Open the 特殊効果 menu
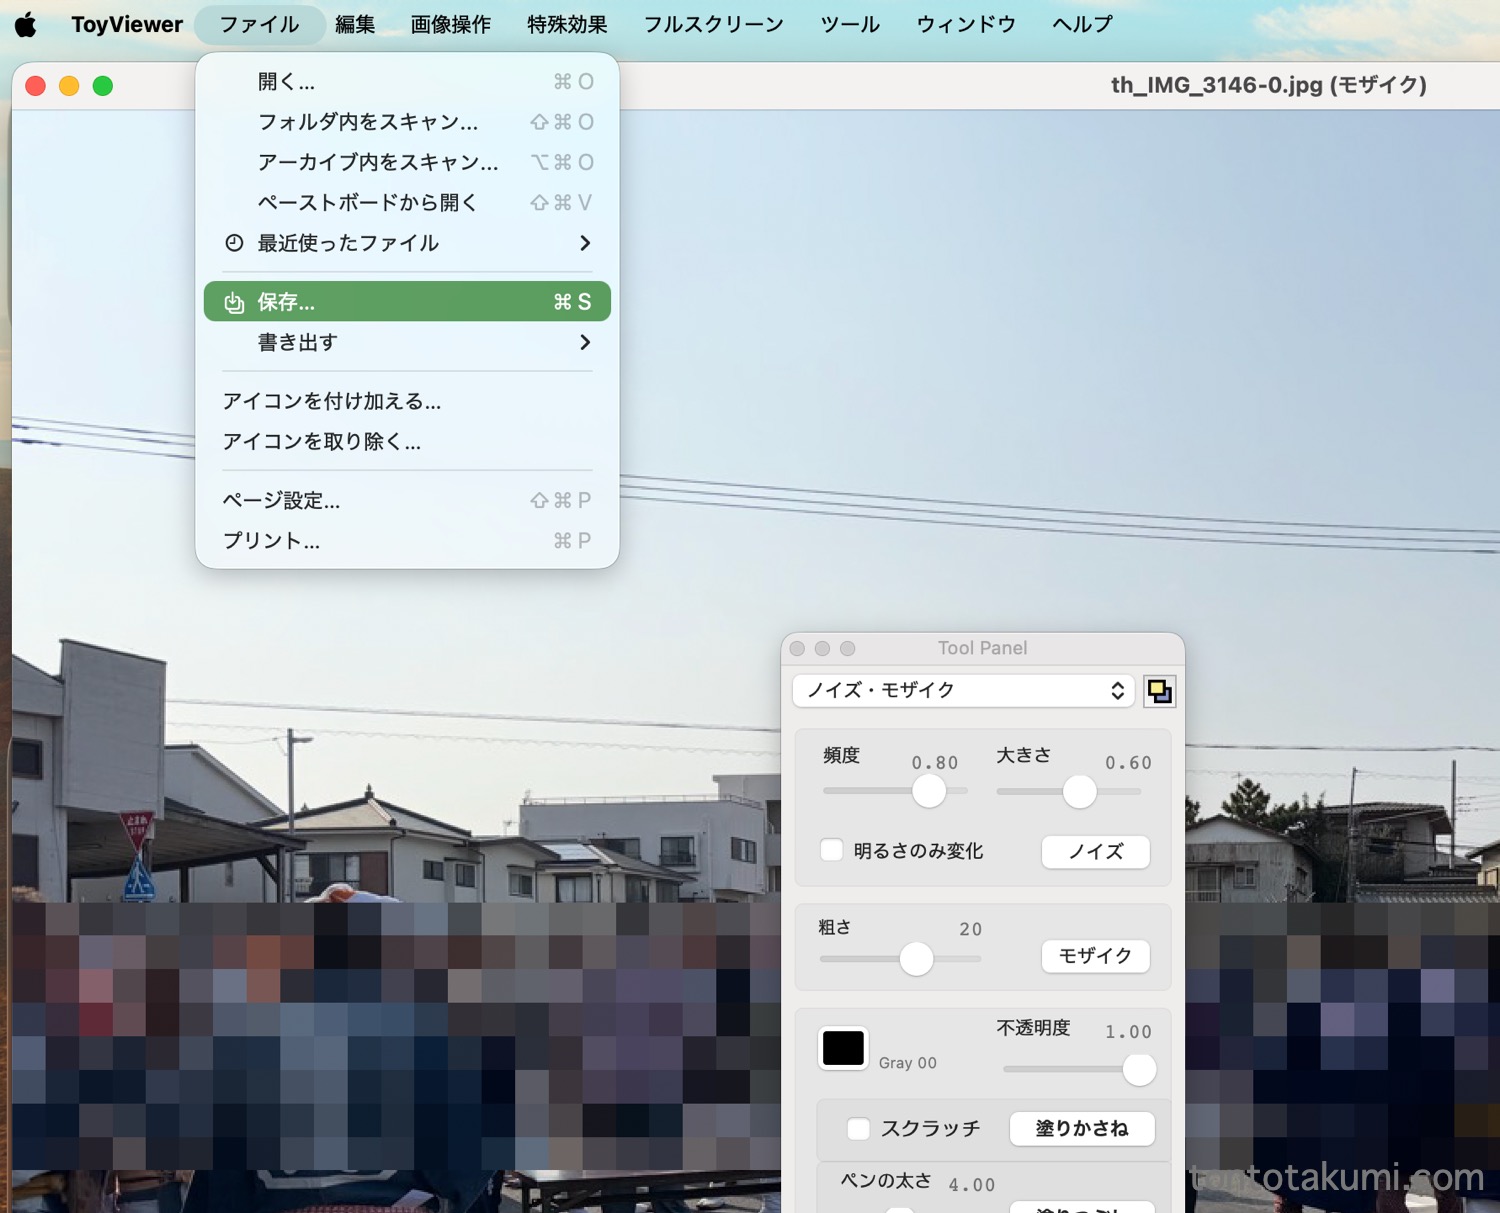Image resolution: width=1500 pixels, height=1213 pixels. click(x=567, y=25)
